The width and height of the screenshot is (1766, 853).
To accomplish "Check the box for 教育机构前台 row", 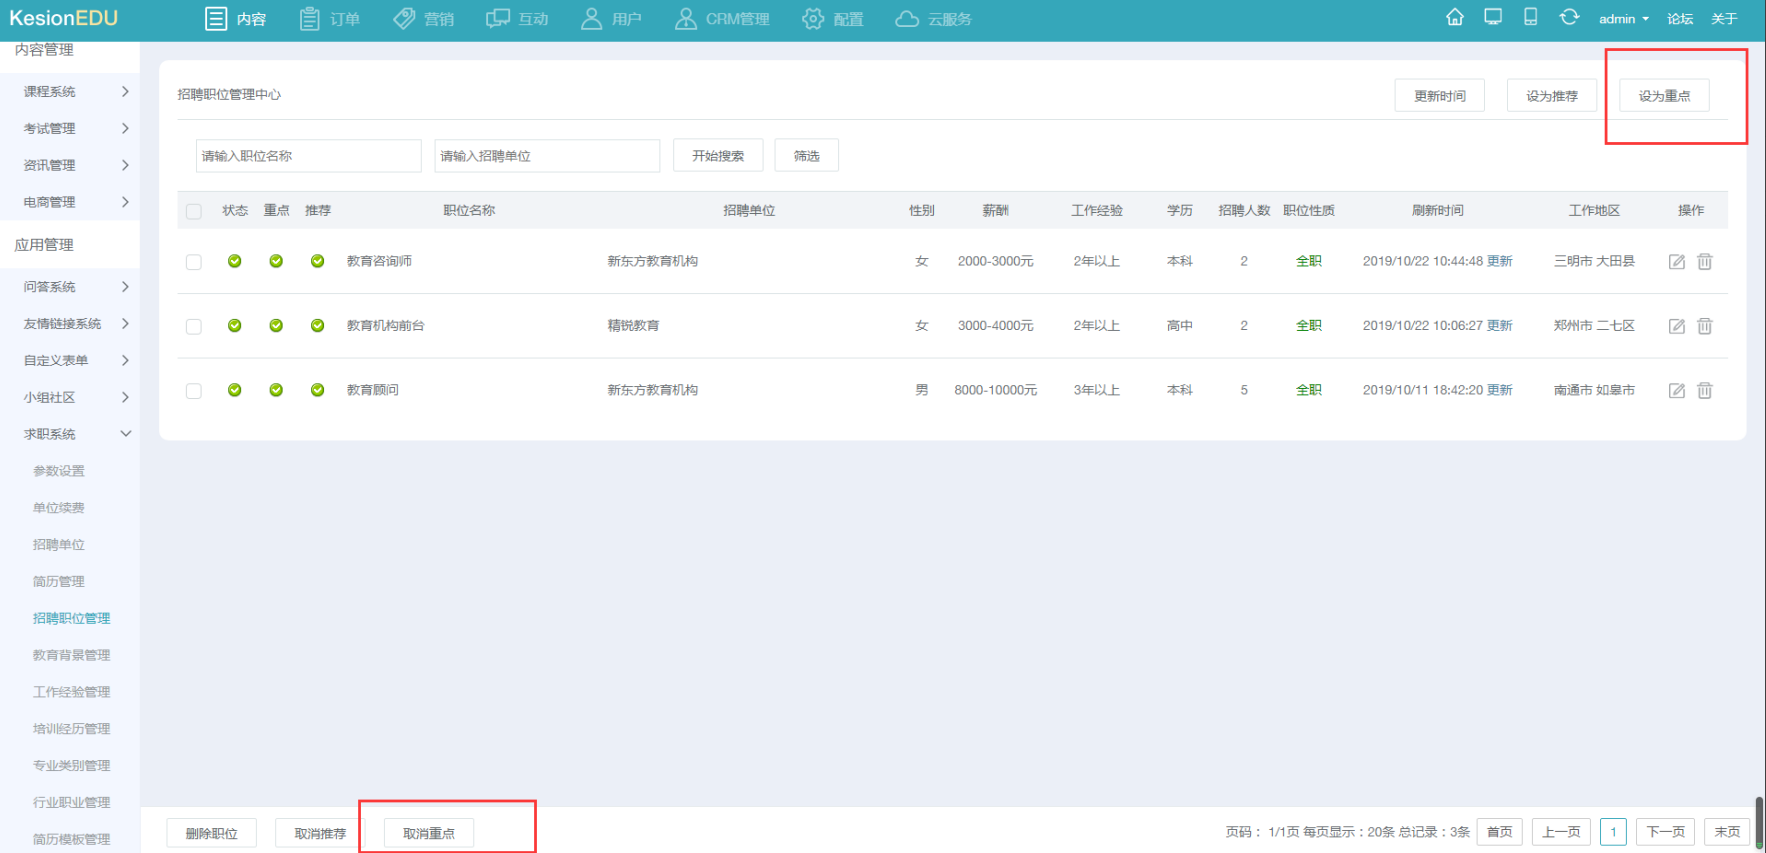I will coord(194,326).
